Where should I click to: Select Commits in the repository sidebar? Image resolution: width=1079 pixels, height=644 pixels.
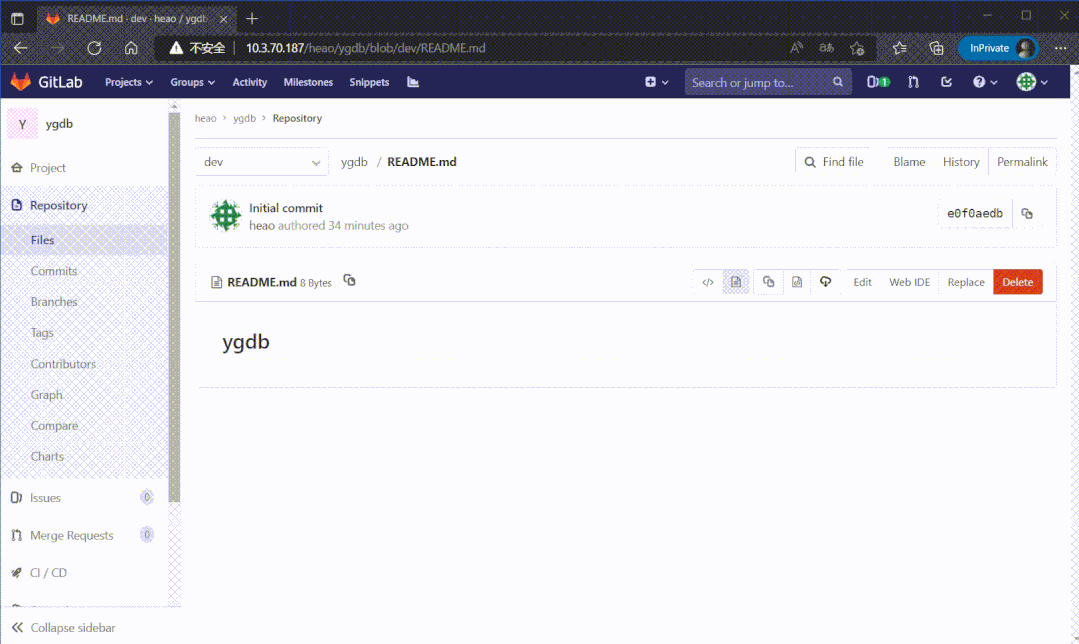point(54,271)
